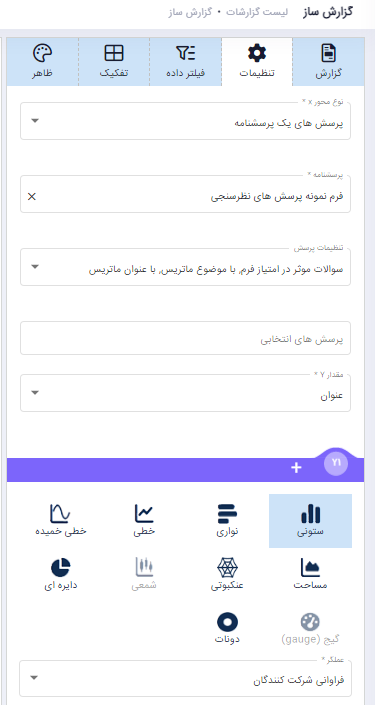This screenshot has width=375, height=705.
Task: Expand the operator (عملگر) dropdown
Action: (x=185, y=678)
